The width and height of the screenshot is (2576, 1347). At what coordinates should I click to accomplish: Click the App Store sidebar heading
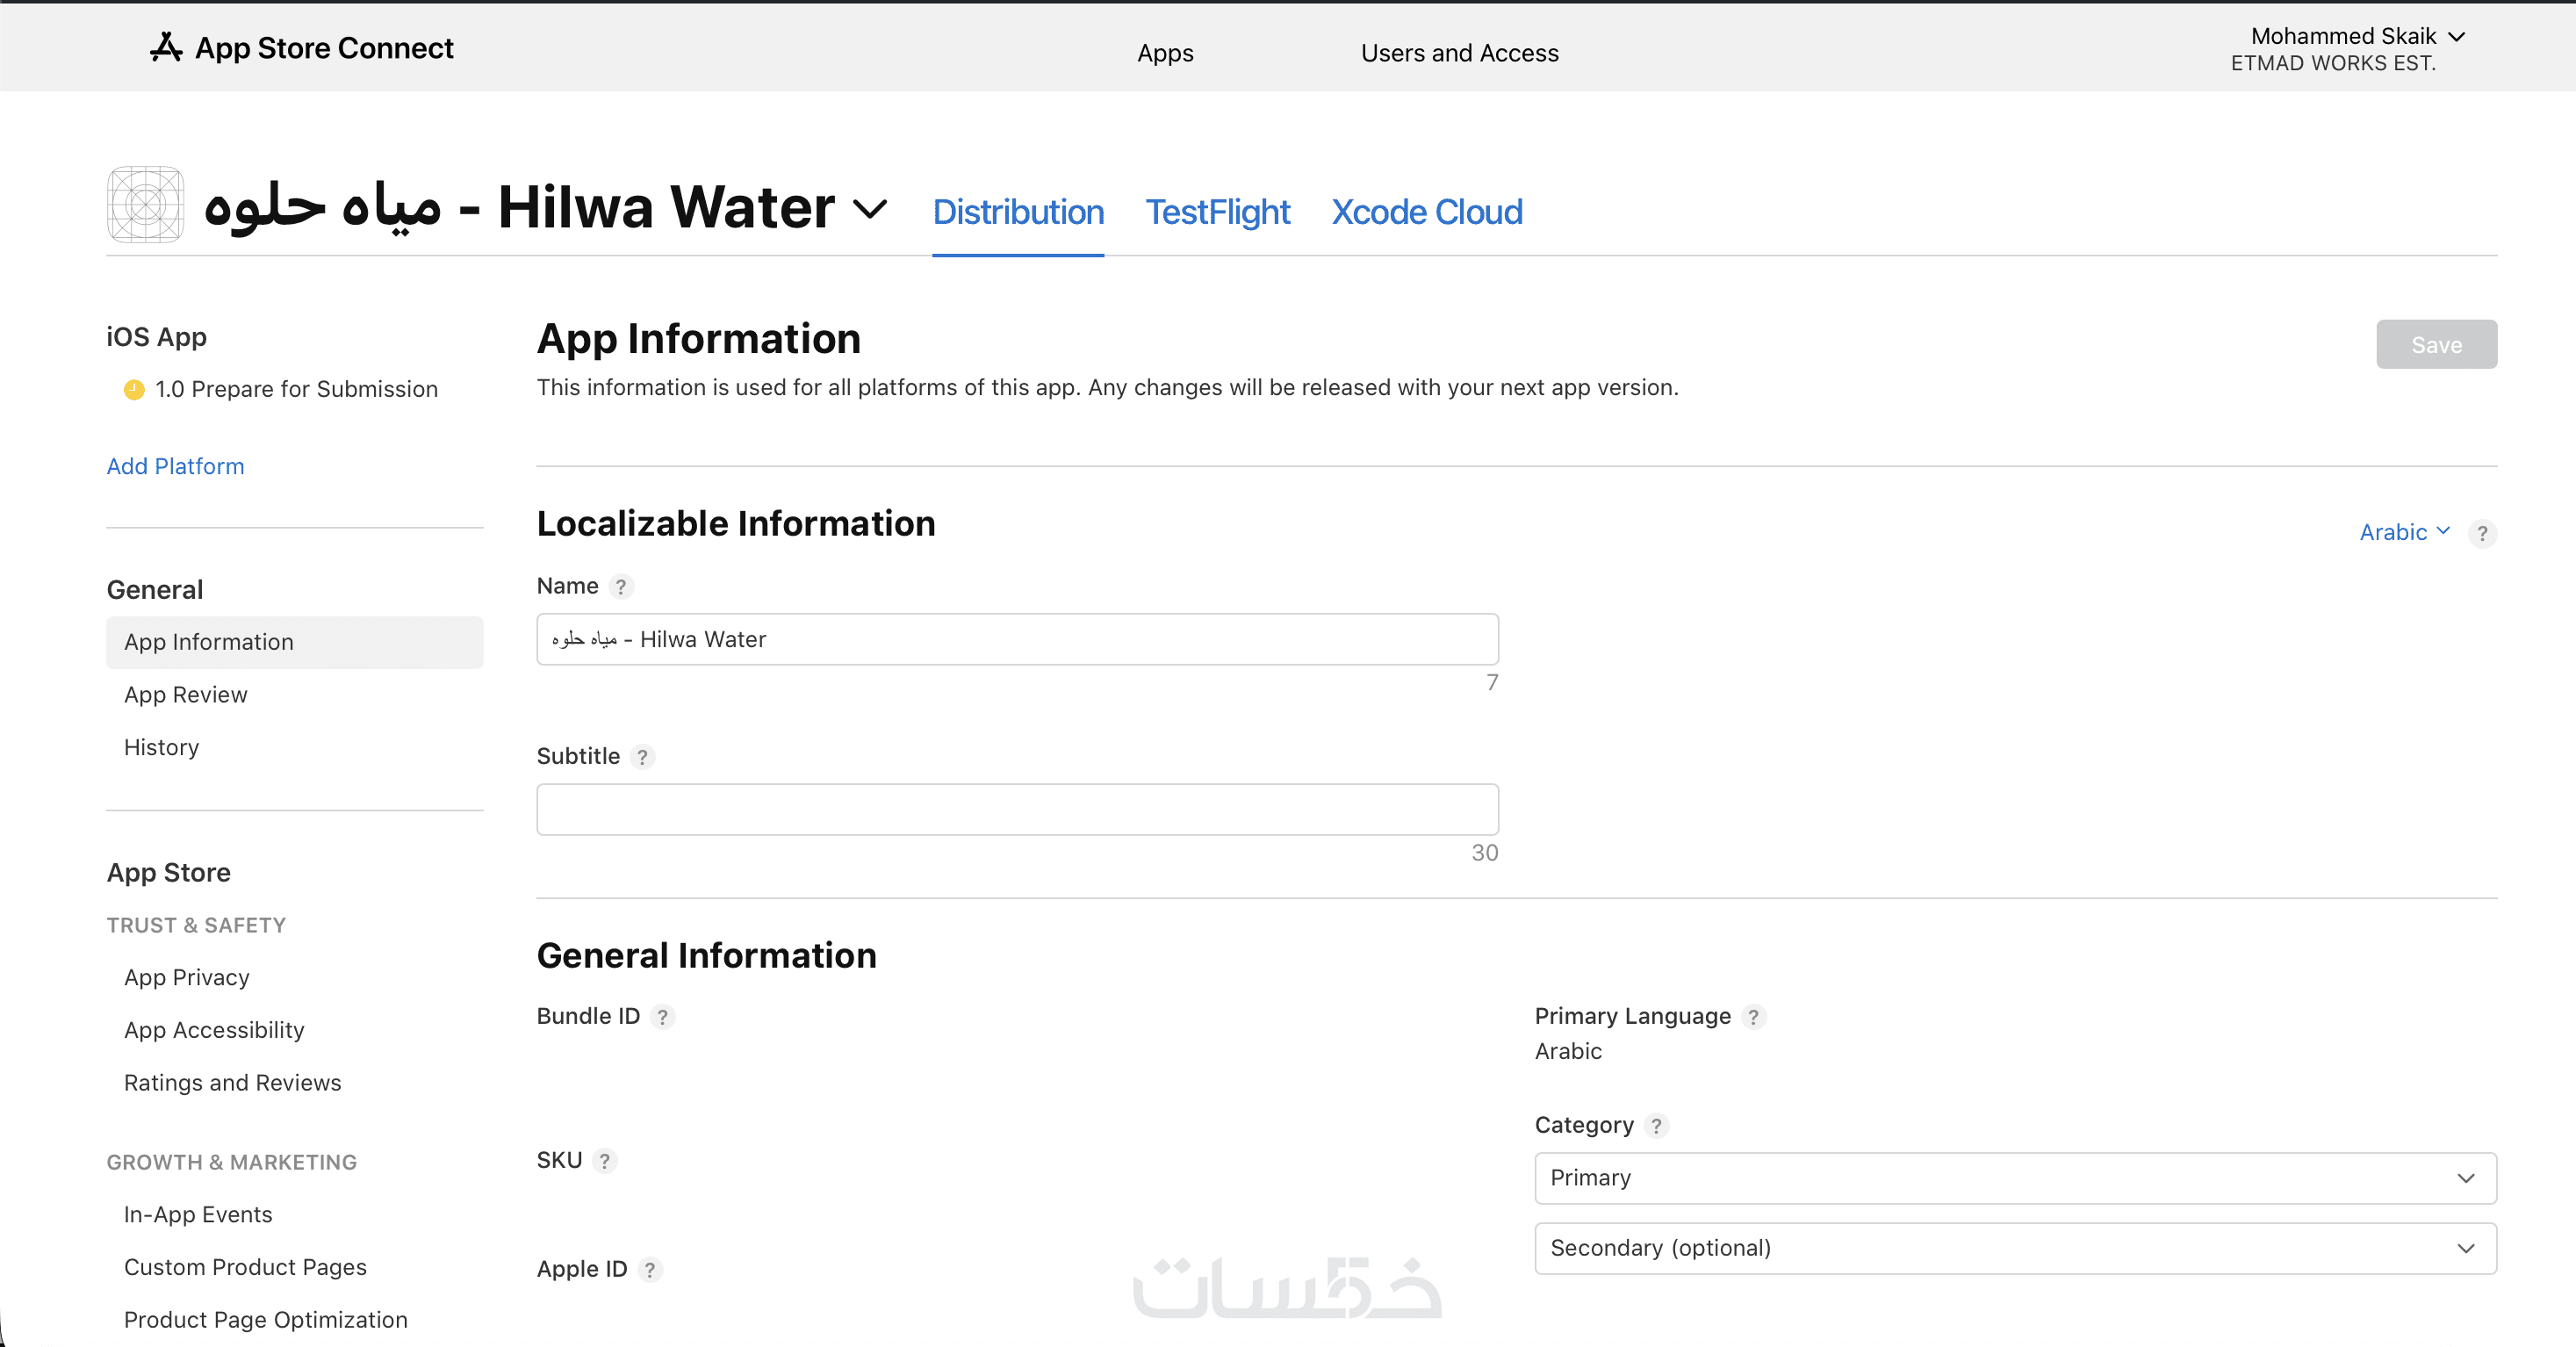point(169,874)
